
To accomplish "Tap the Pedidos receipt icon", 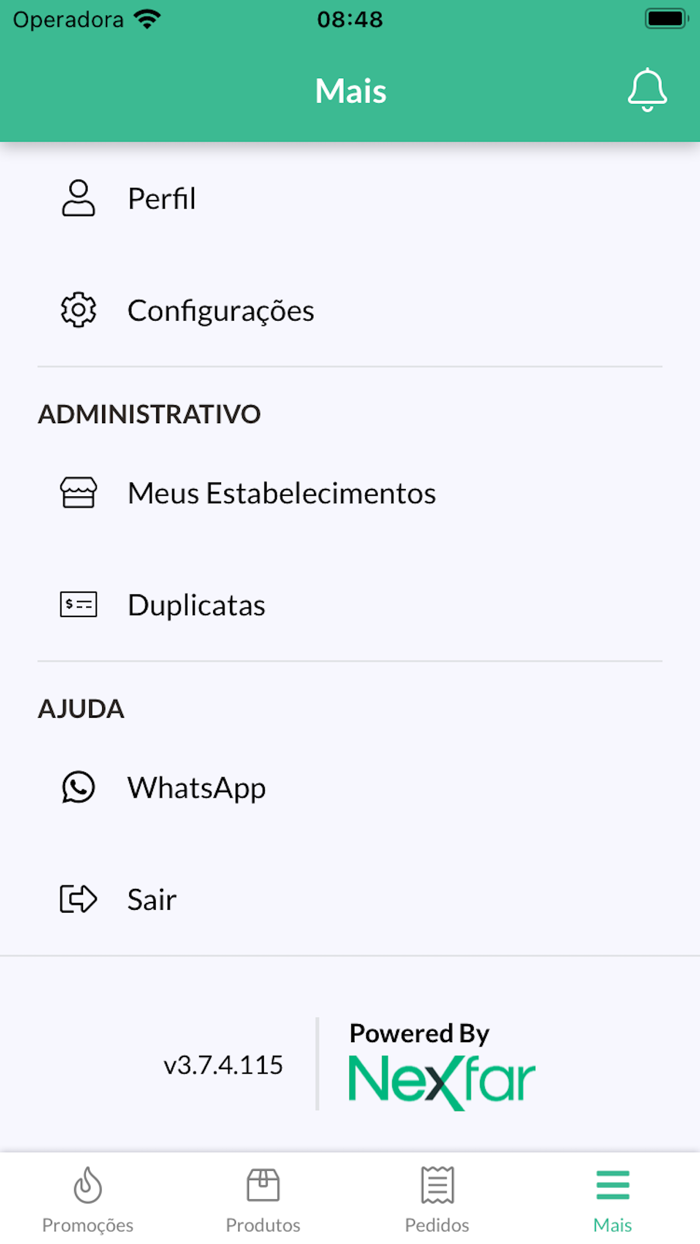I will (437, 1185).
